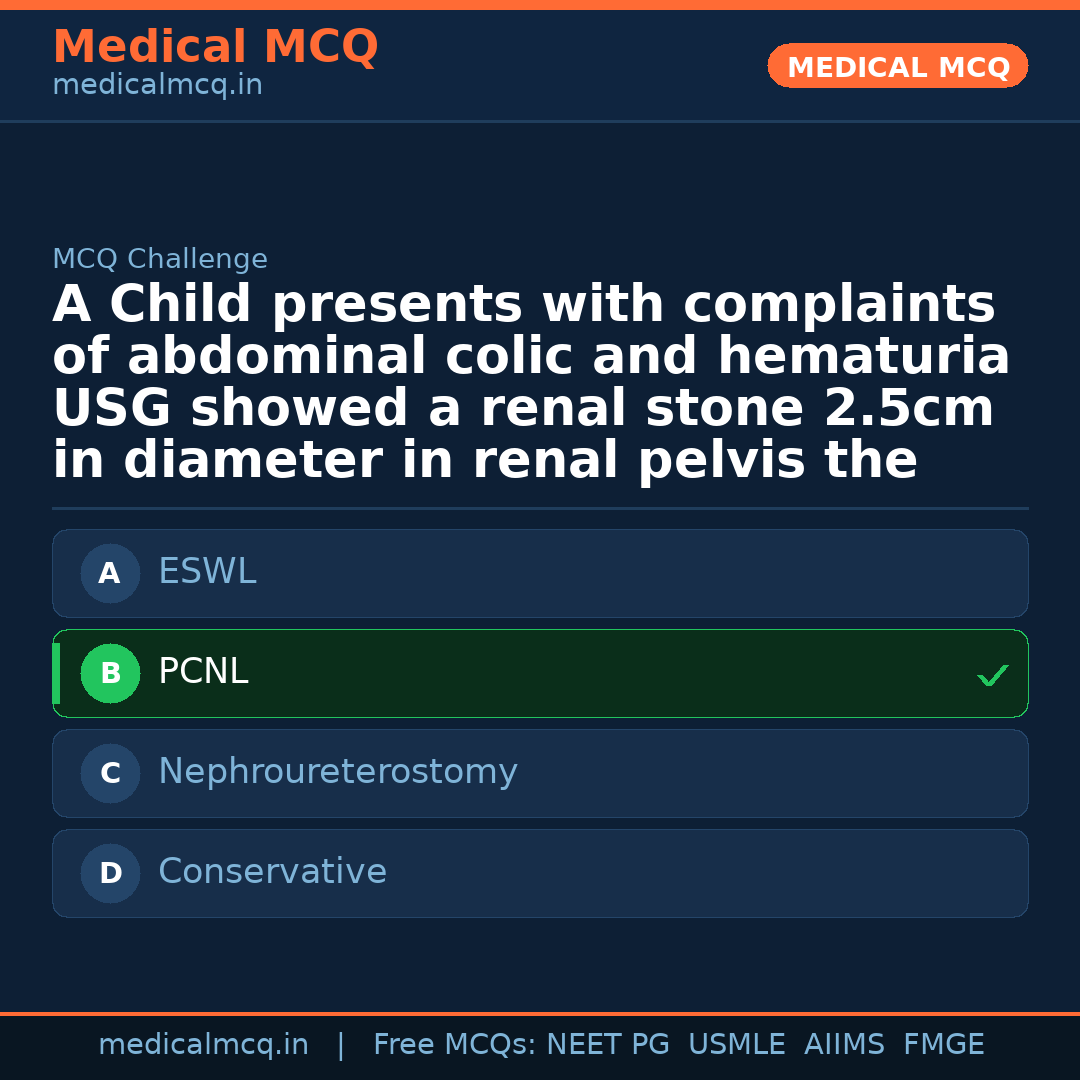Select the PCNL answer text

click(203, 672)
